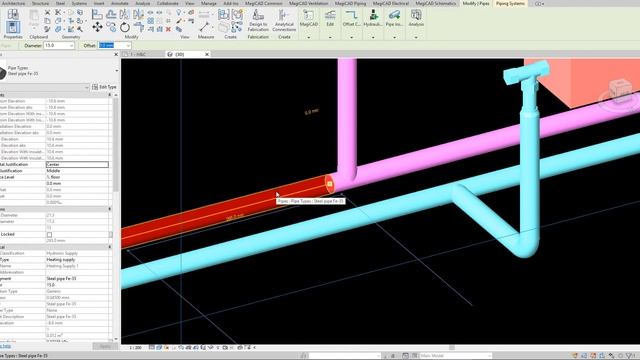Click the Align tool in Modify panel
The width and height of the screenshot is (640, 360).
(97, 15)
